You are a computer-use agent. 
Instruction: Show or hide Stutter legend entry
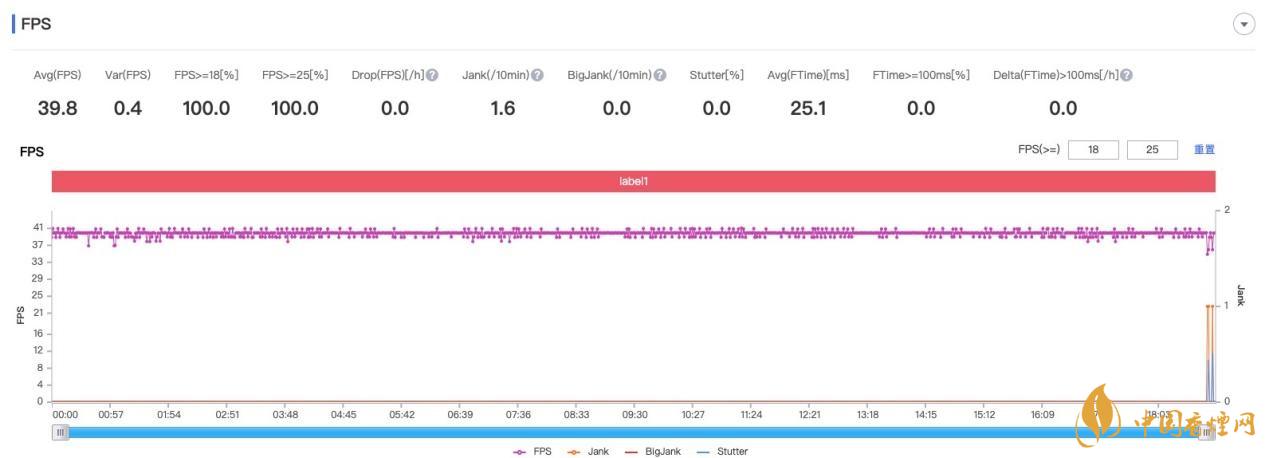coord(721,452)
